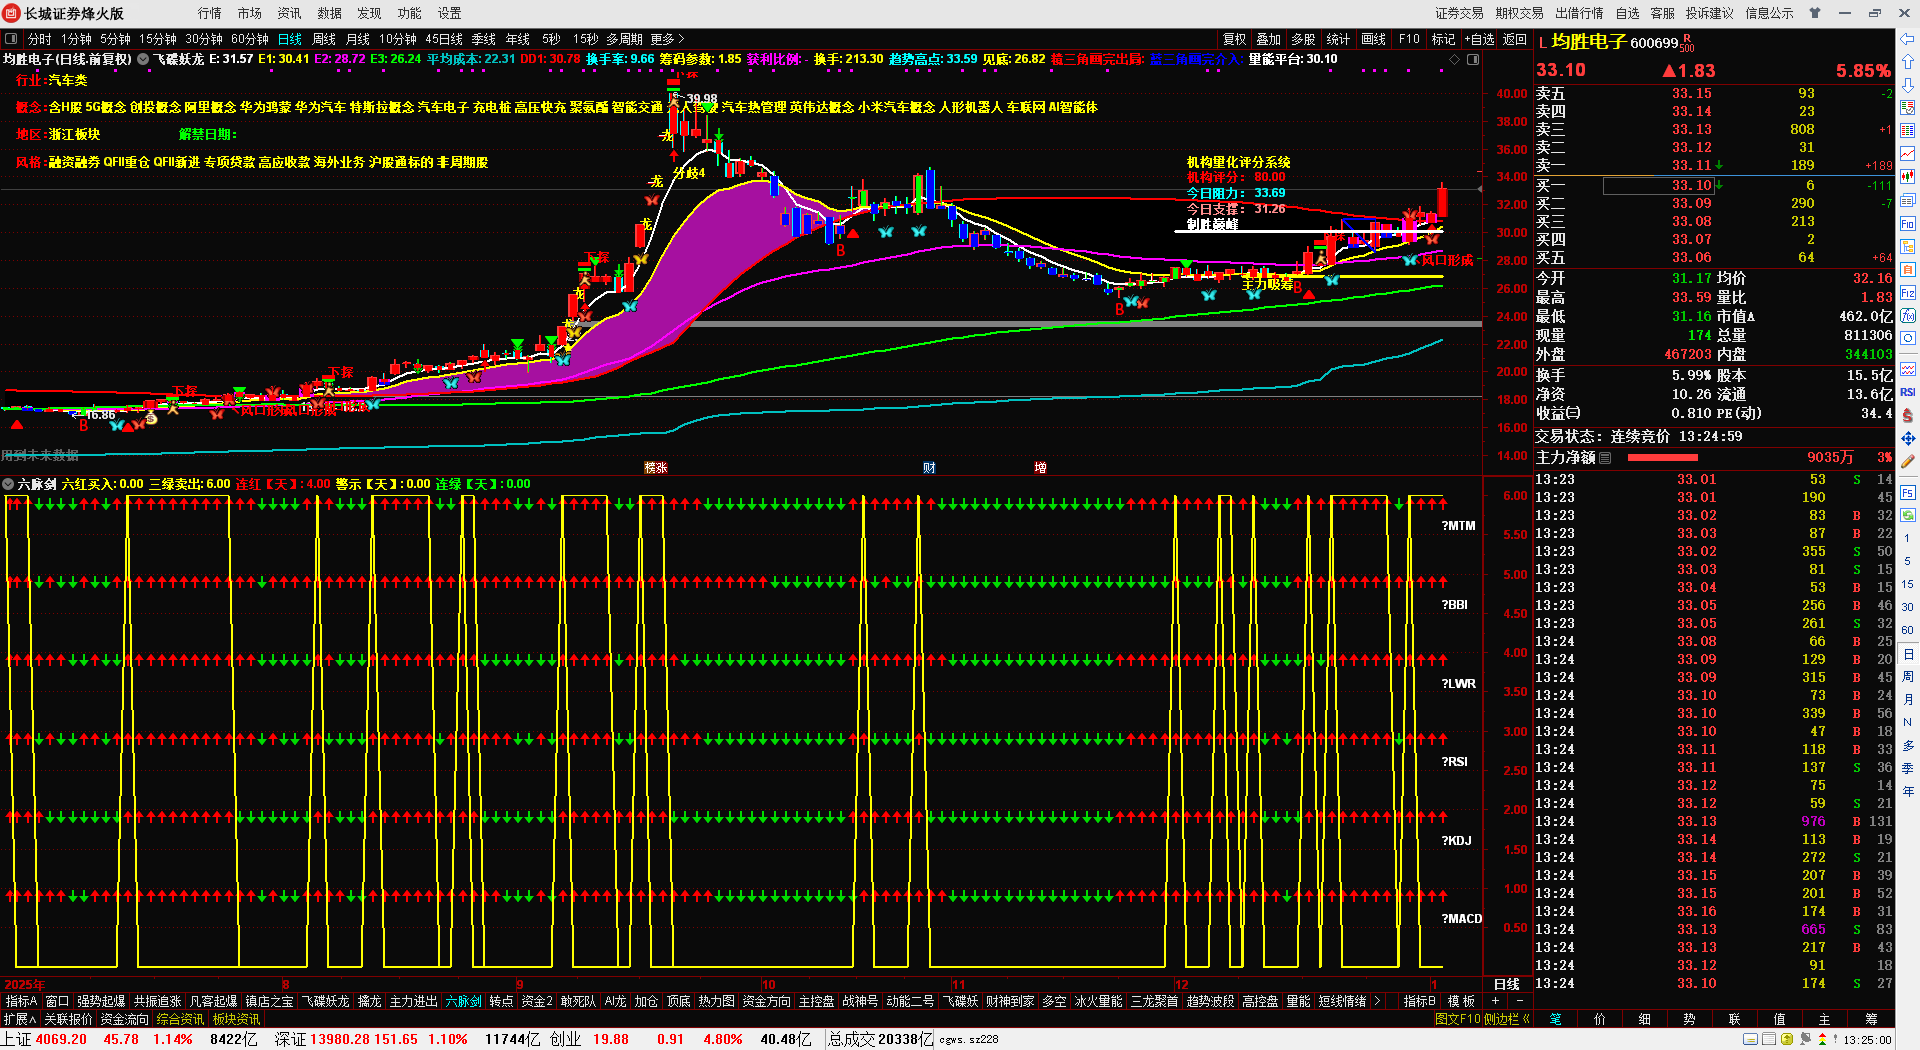
Task: Open the 市场 menu
Action: coord(250,13)
